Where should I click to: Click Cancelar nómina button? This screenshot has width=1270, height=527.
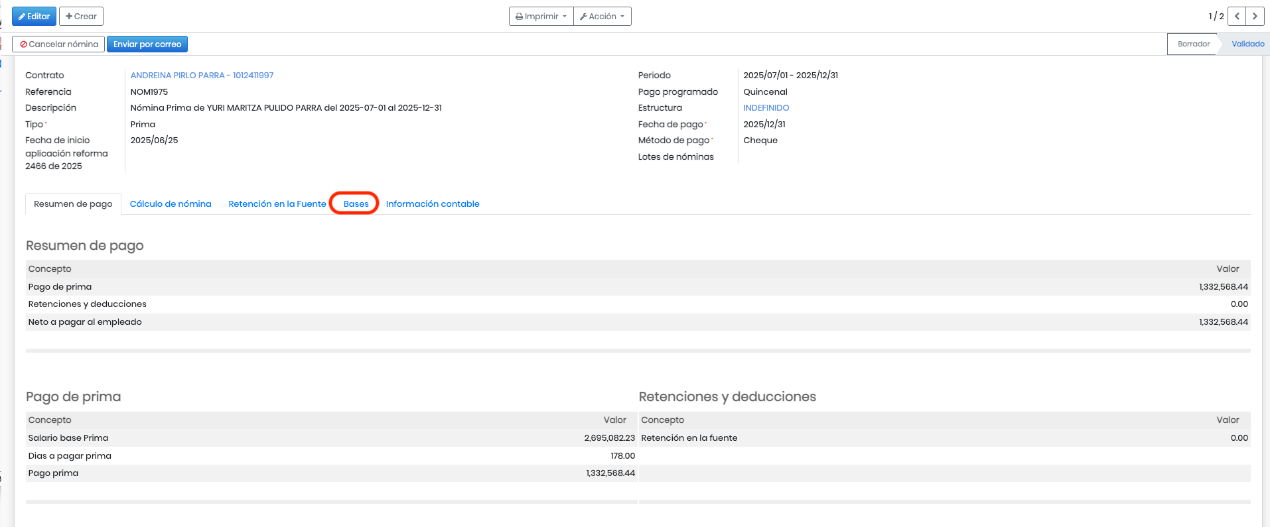click(x=58, y=44)
